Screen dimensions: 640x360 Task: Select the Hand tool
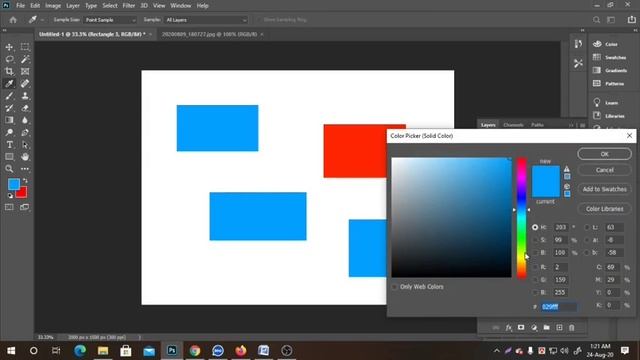[x=25, y=157]
